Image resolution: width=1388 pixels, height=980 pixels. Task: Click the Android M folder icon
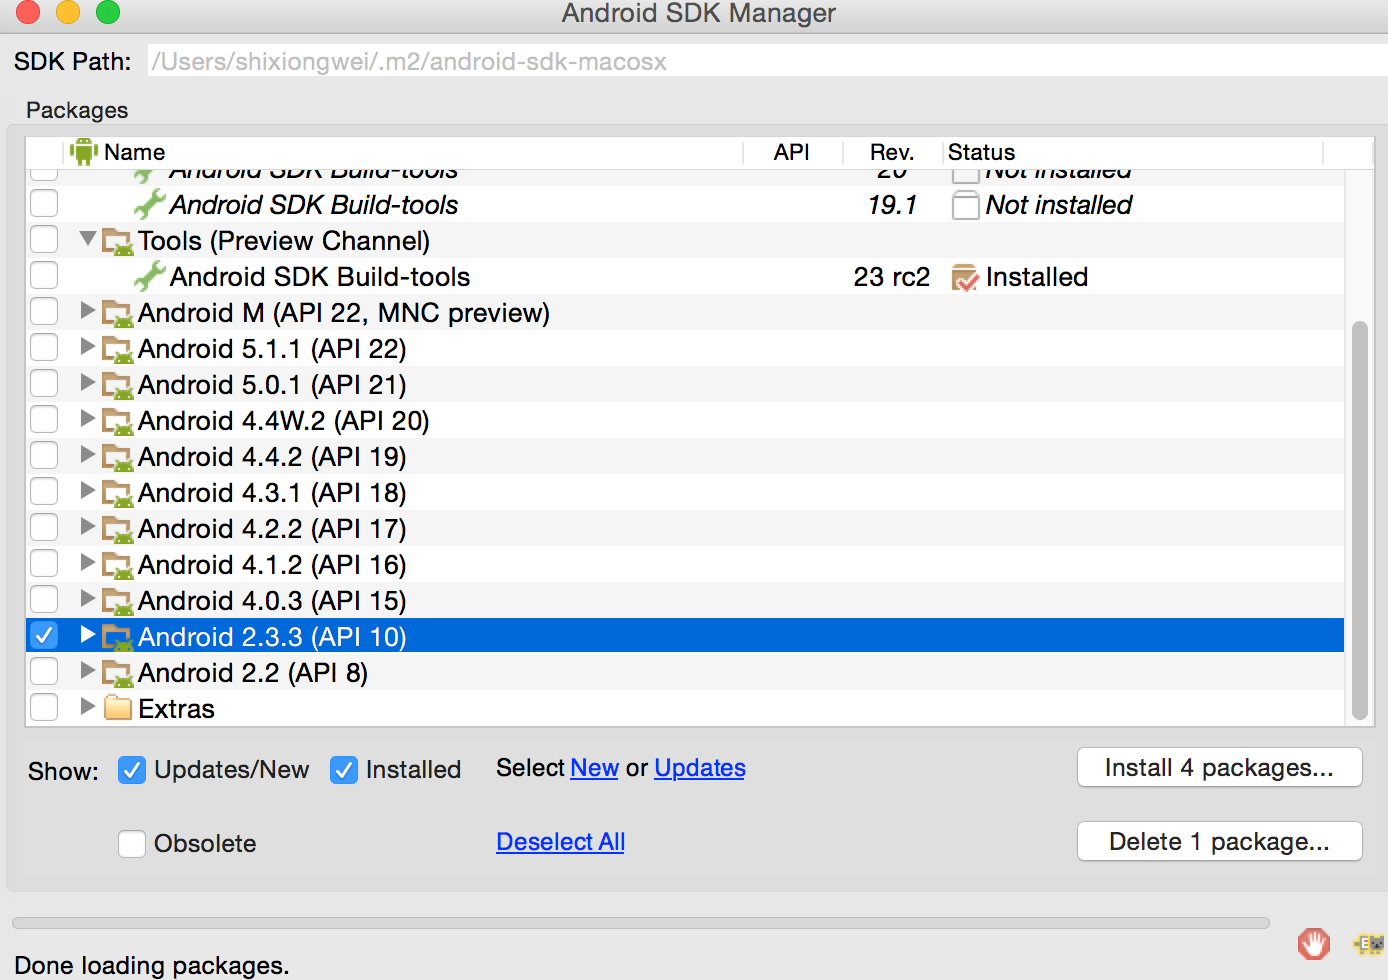click(x=118, y=313)
